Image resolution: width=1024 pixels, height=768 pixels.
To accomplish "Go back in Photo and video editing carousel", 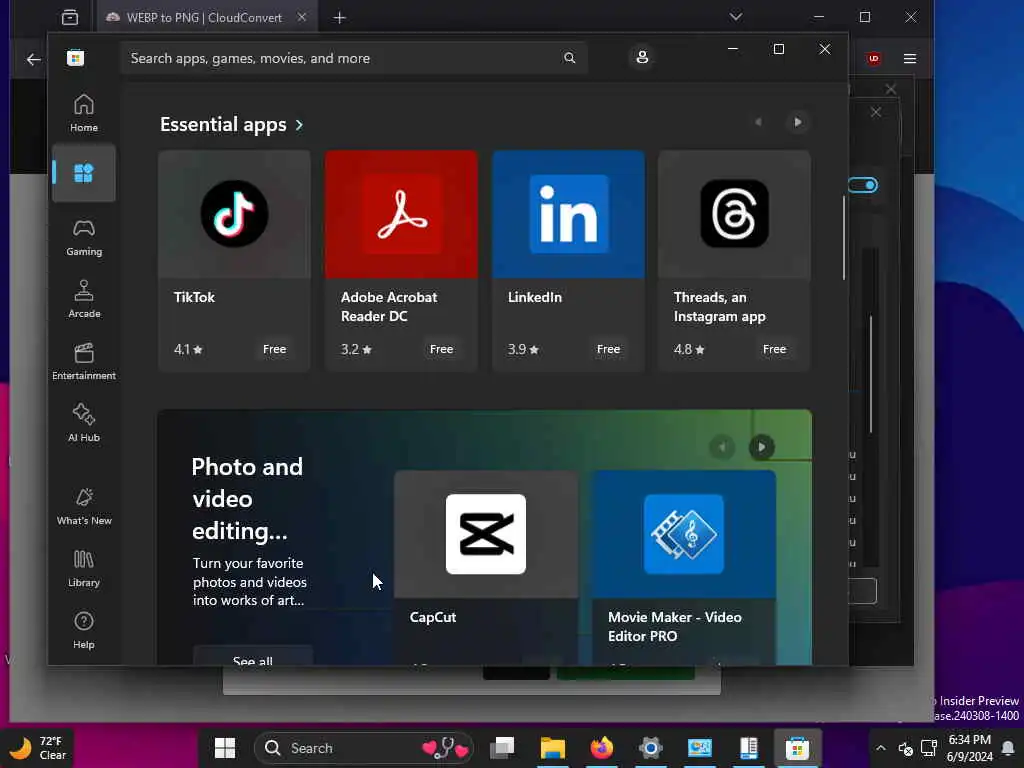I will pos(722,447).
